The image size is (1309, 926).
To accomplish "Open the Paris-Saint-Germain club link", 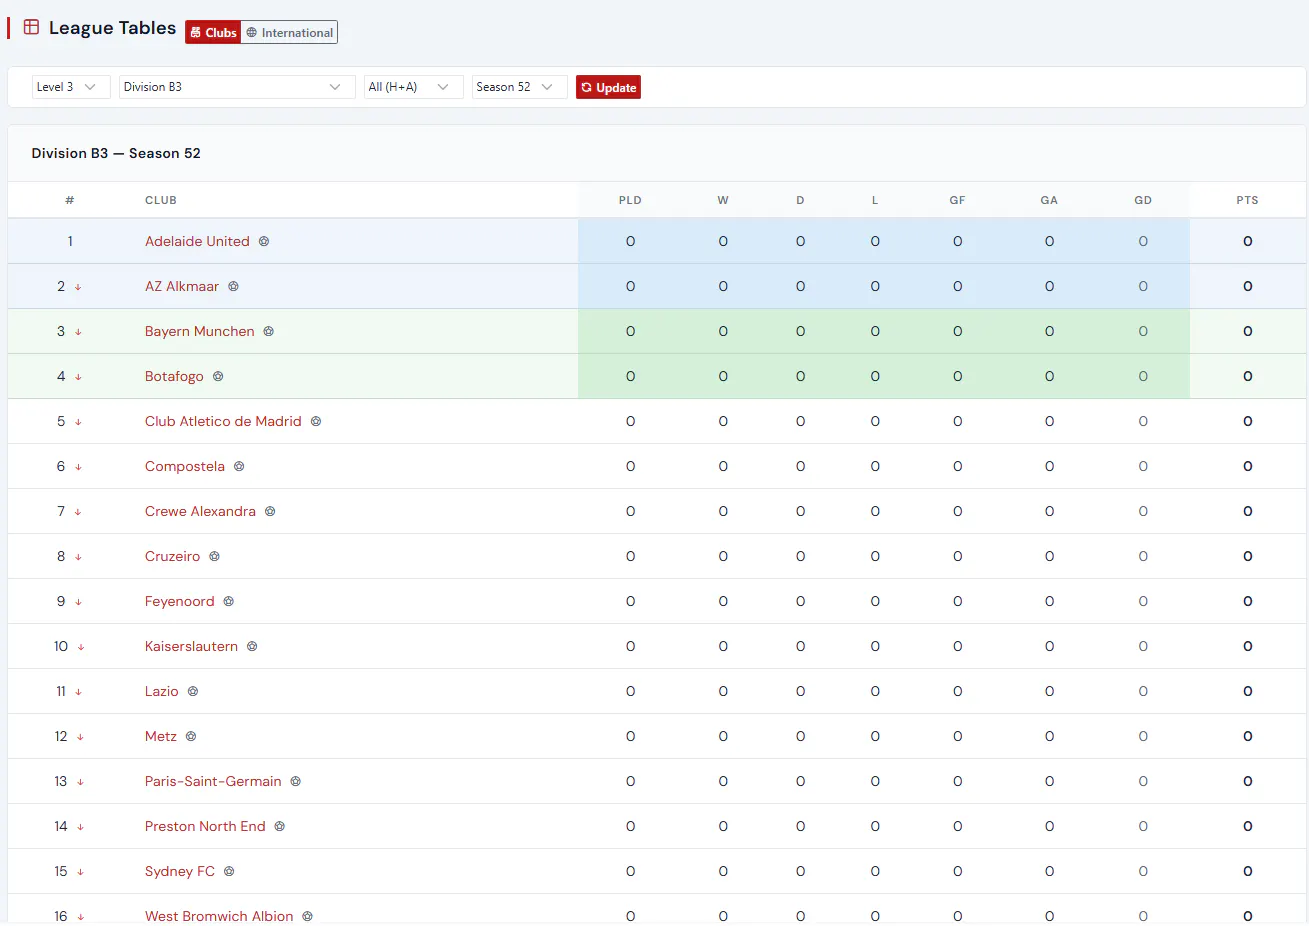I will [213, 781].
